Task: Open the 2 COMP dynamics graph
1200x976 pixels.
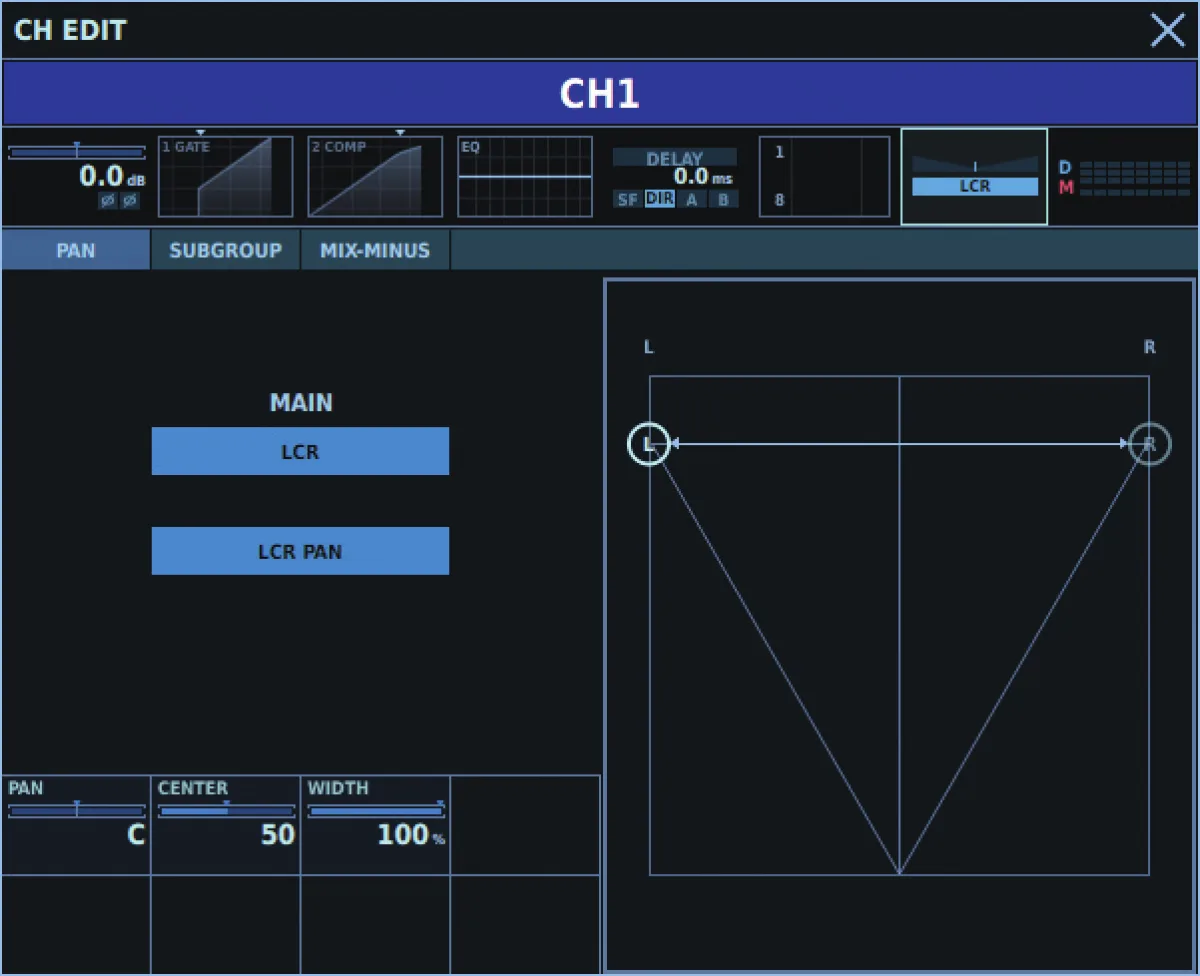Action: 375,177
